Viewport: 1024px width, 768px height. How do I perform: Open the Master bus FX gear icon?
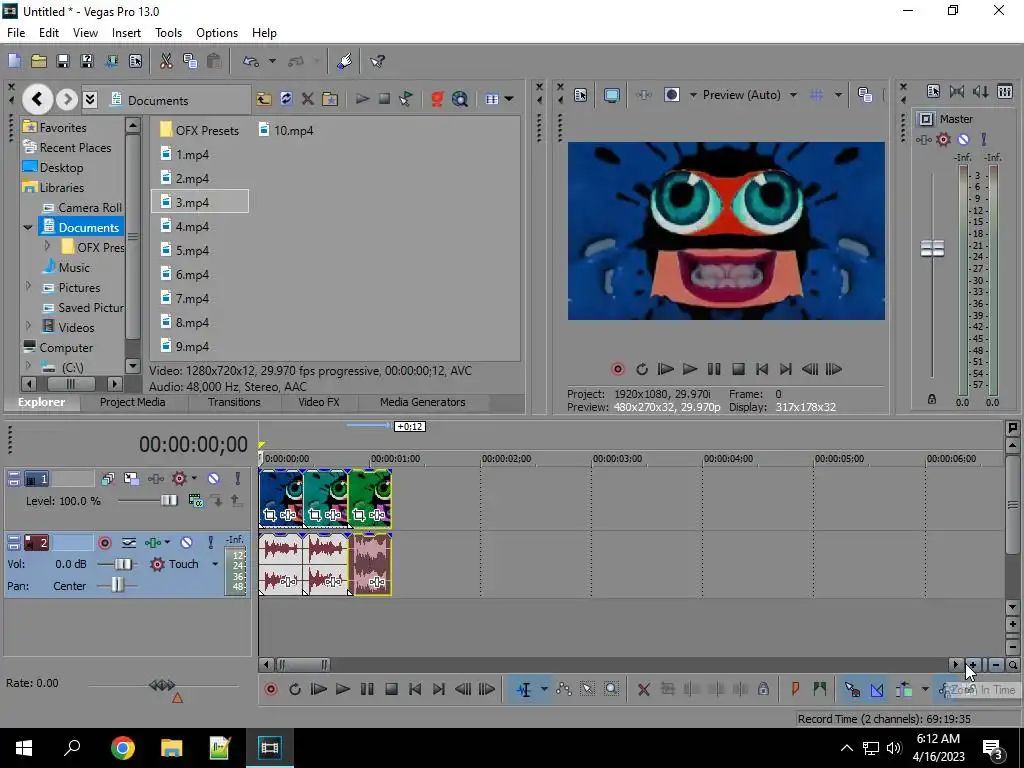943,139
